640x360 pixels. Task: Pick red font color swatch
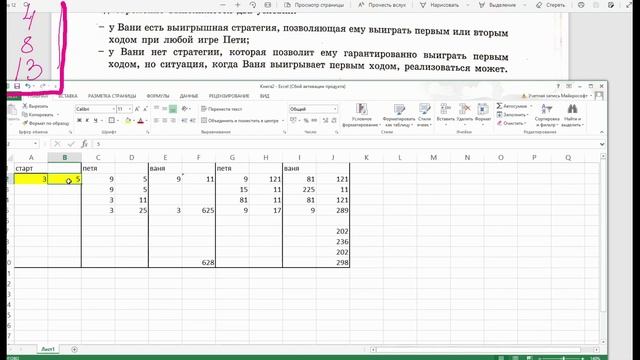point(141,120)
